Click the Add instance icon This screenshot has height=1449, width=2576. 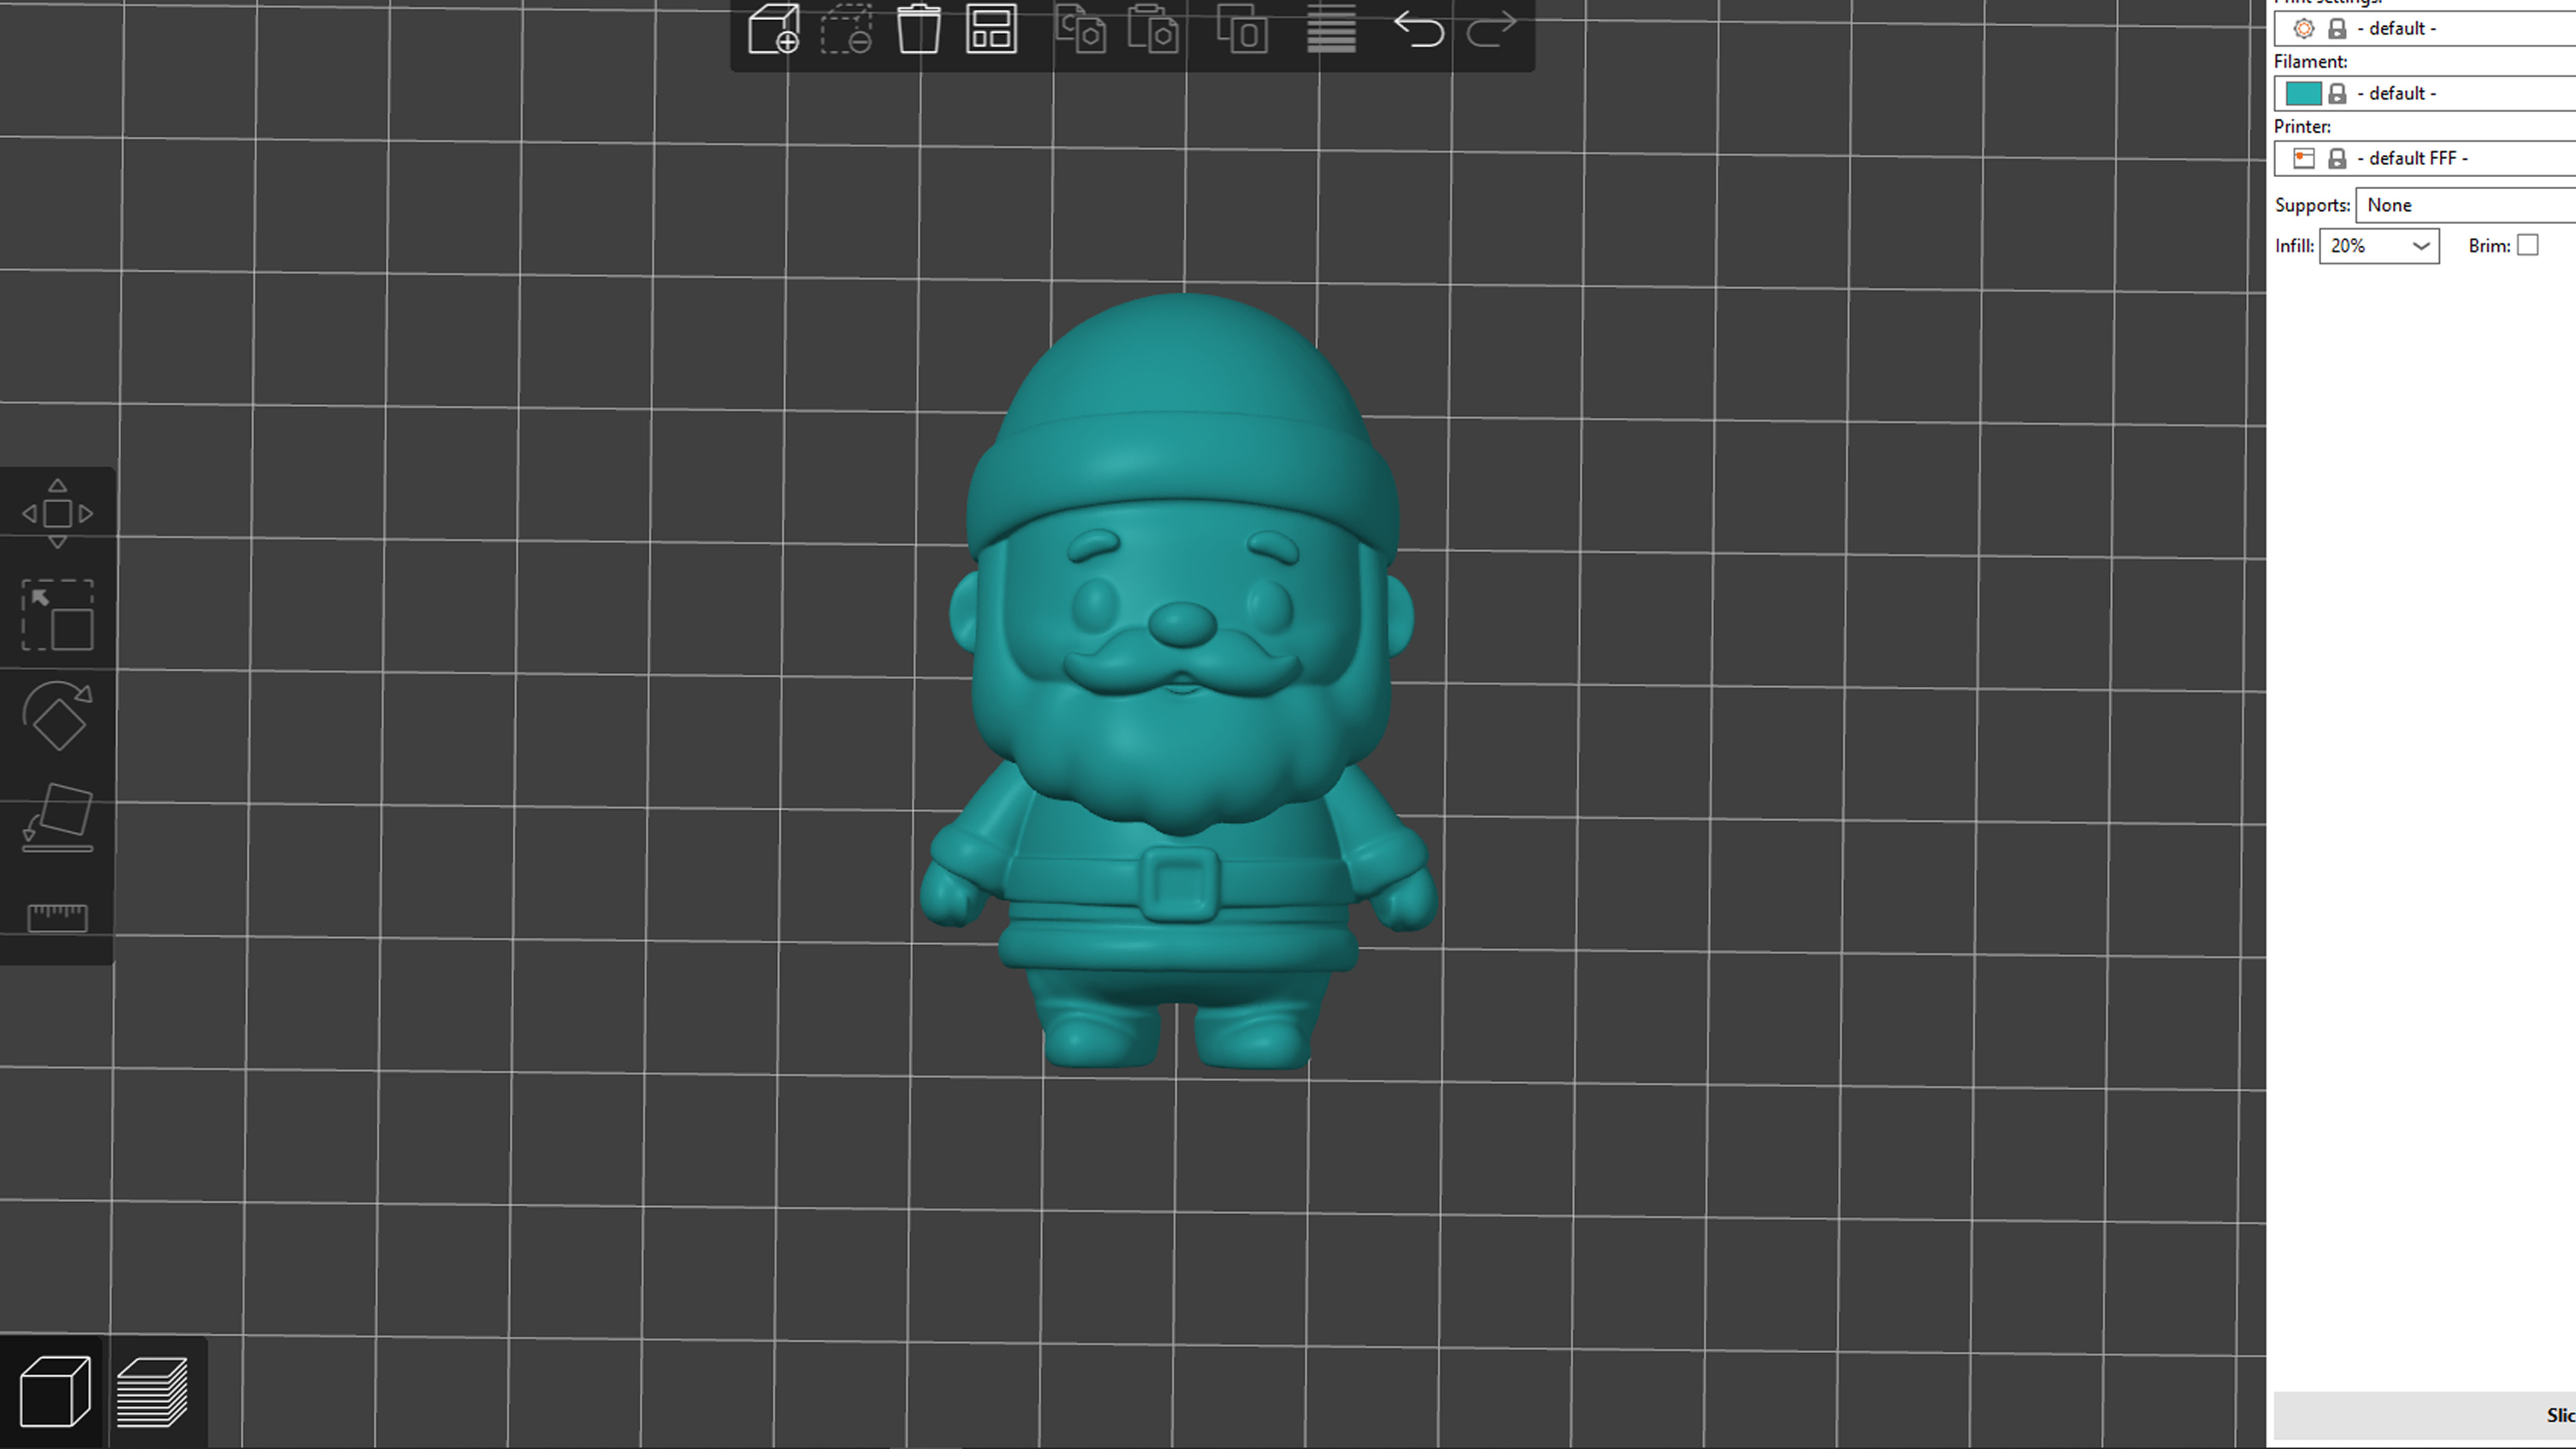coord(1242,28)
